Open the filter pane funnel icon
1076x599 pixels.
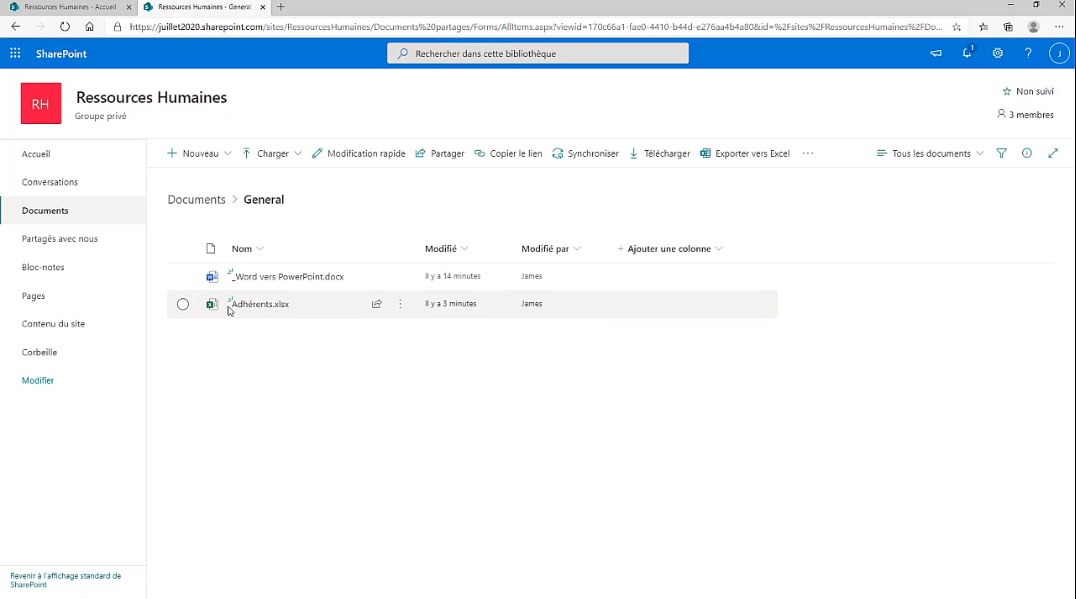1002,154
